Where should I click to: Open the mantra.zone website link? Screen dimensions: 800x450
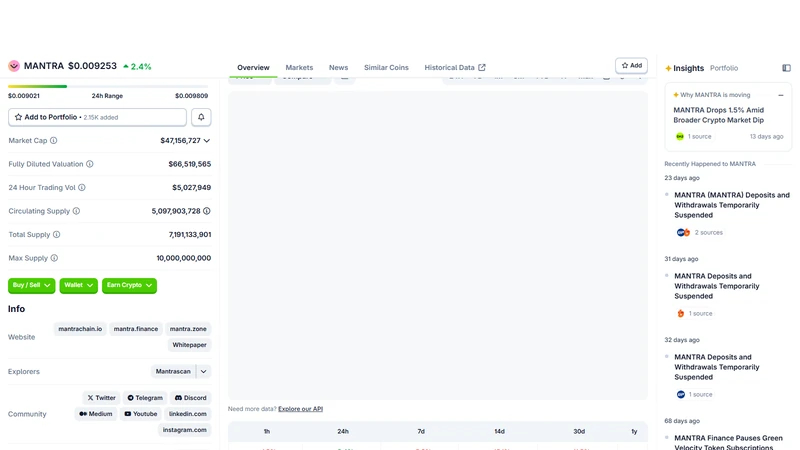(x=188, y=329)
